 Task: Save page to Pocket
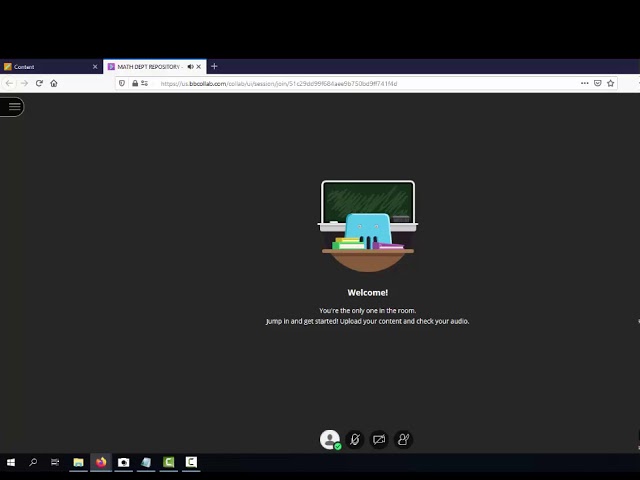coord(598,83)
